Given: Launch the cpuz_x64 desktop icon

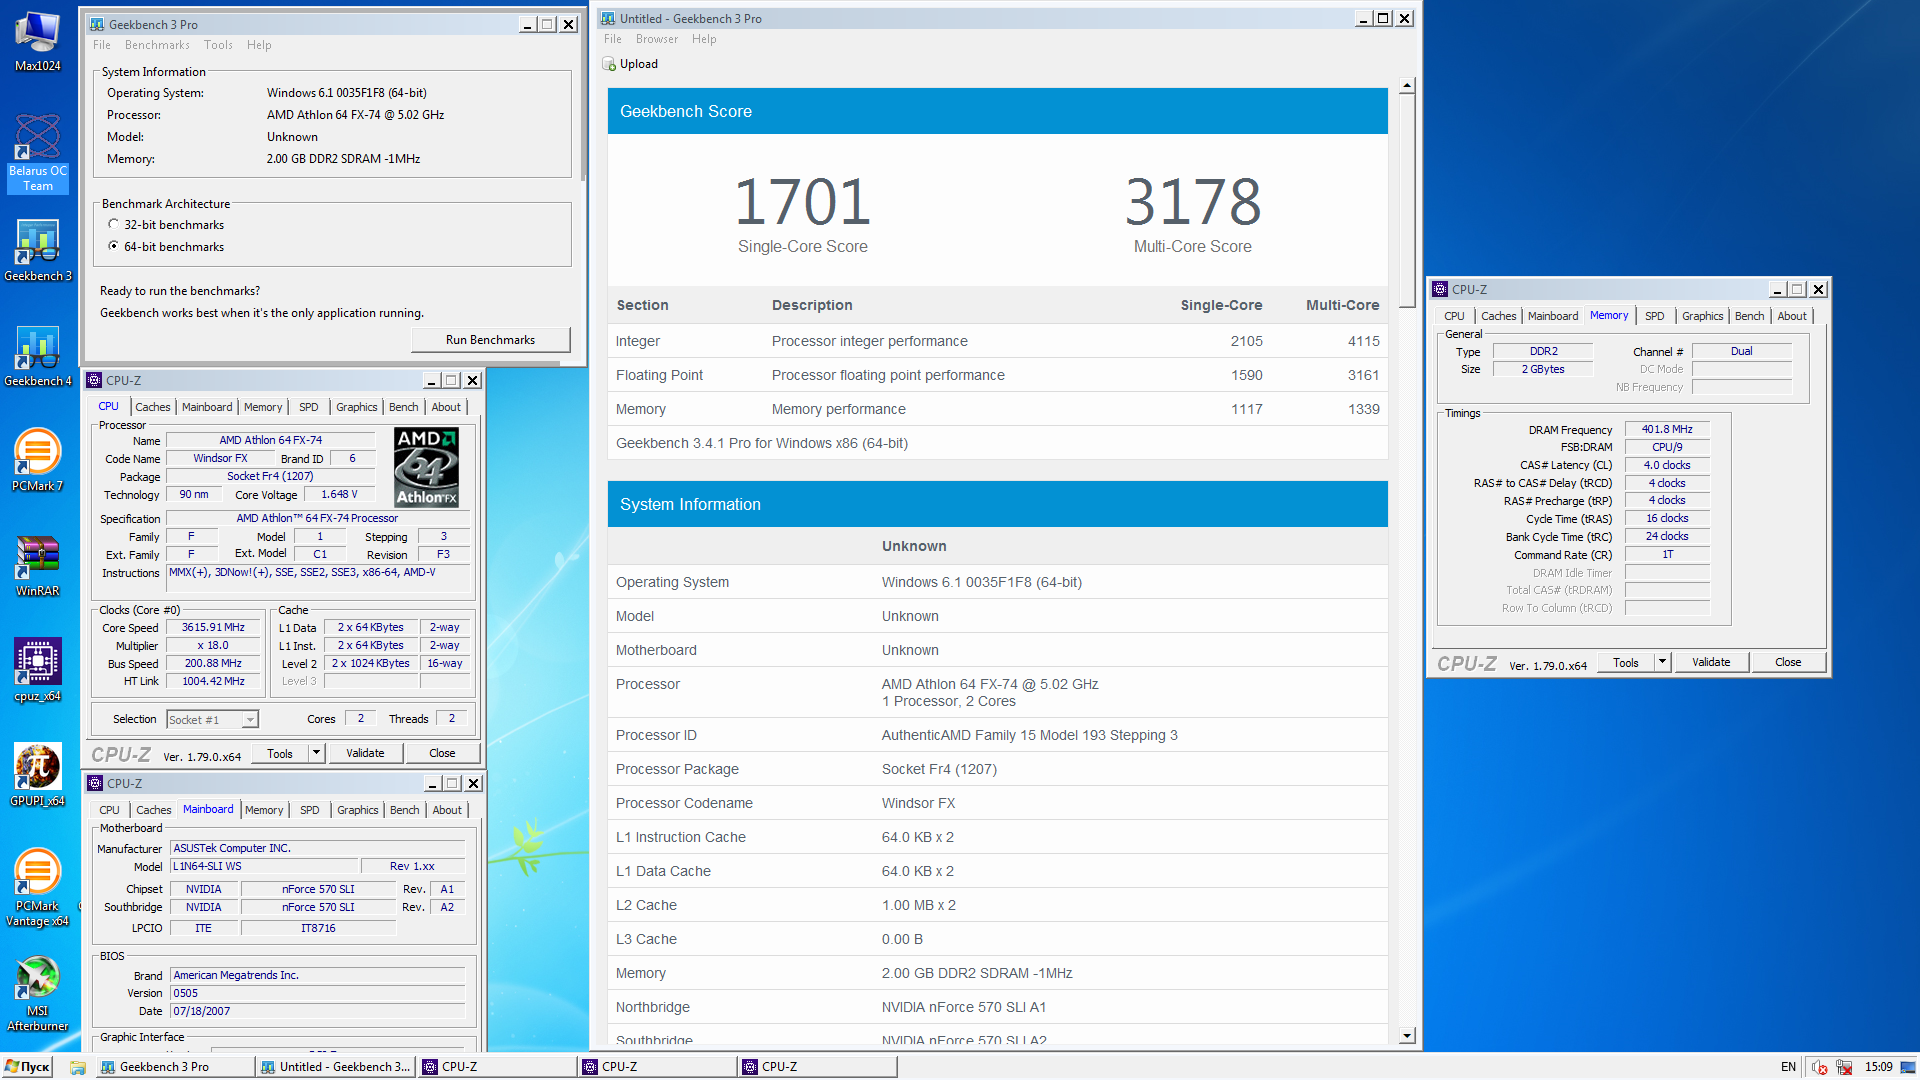Looking at the screenshot, I should (37, 671).
